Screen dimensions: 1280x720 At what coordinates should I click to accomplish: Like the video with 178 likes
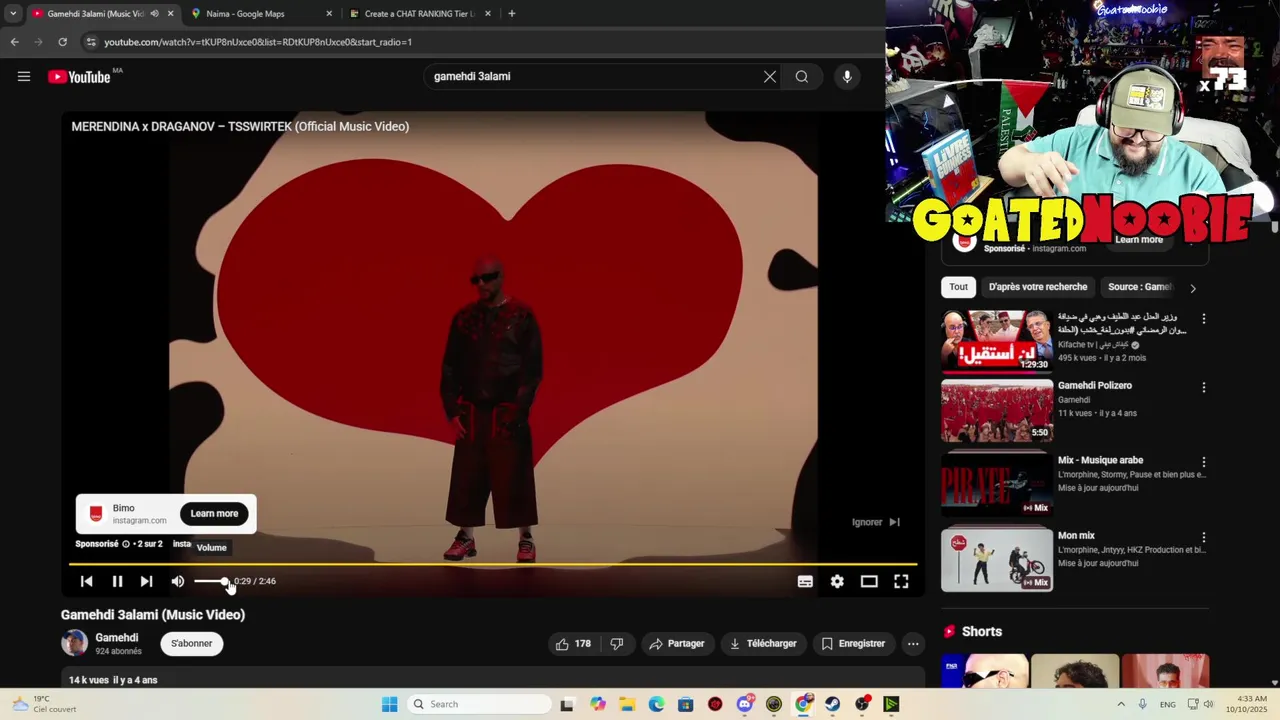(573, 644)
